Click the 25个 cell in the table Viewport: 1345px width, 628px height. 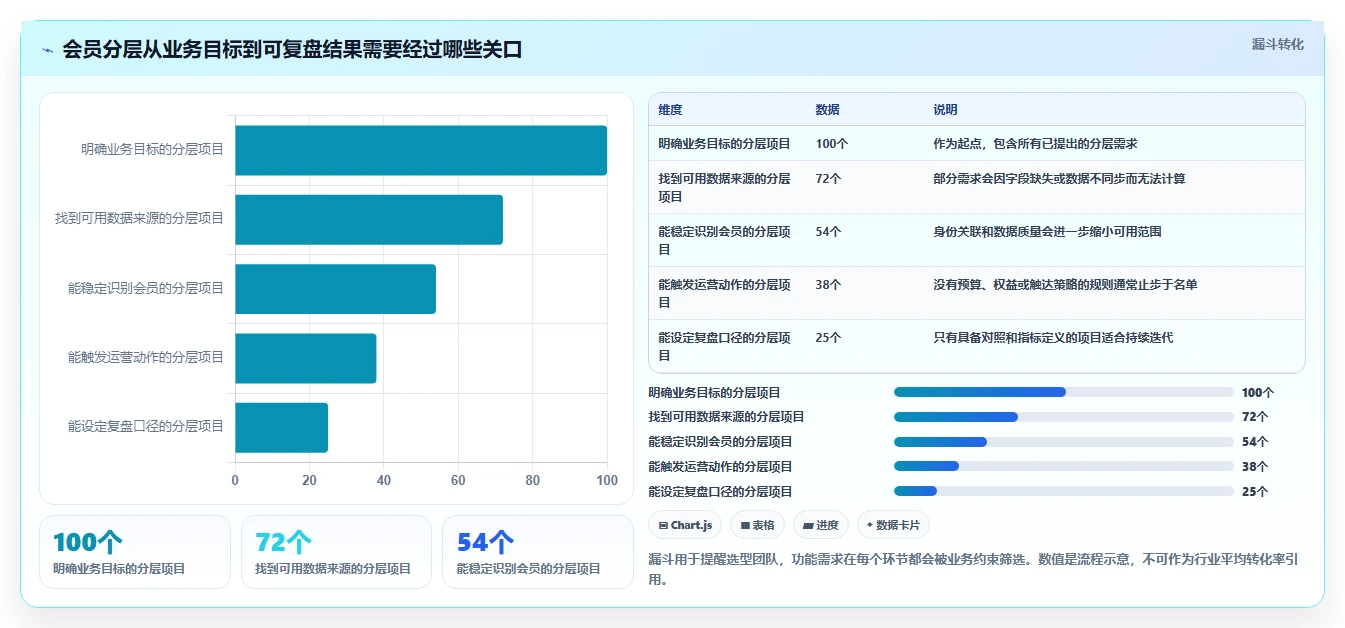(828, 338)
